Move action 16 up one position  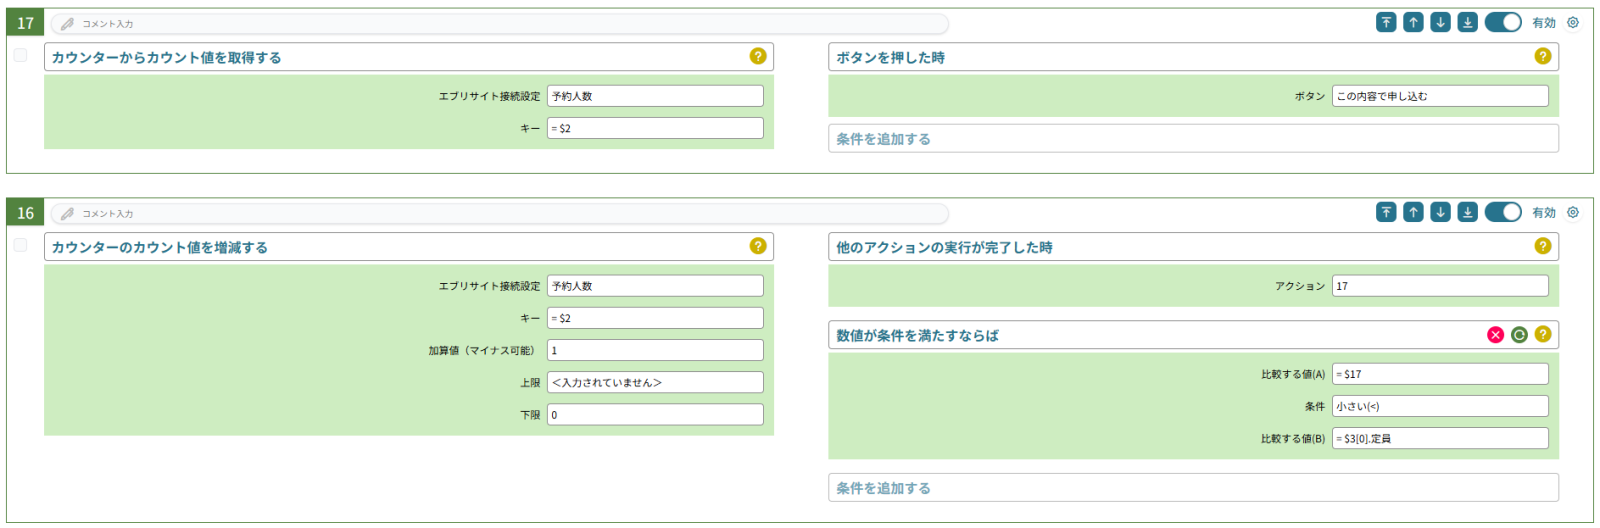coord(1413,212)
